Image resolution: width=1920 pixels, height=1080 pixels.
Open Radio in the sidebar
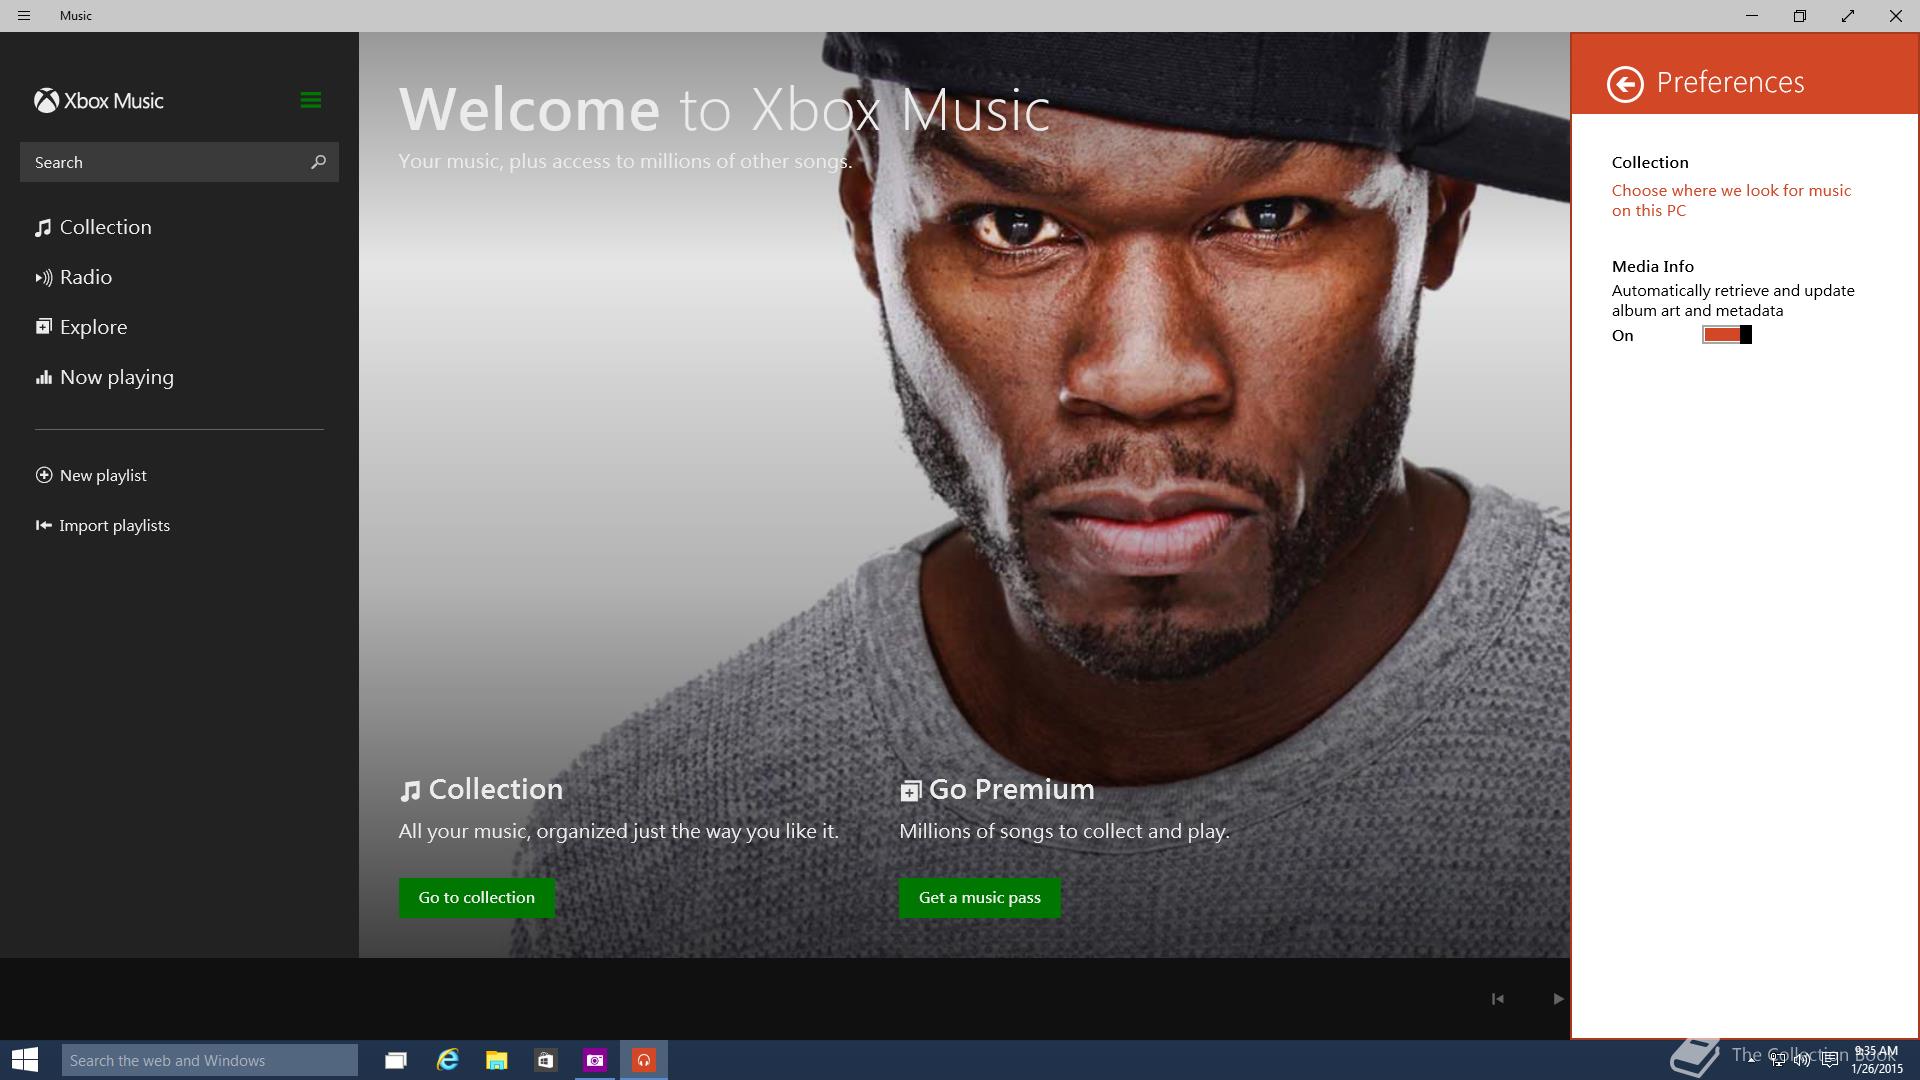click(74, 277)
